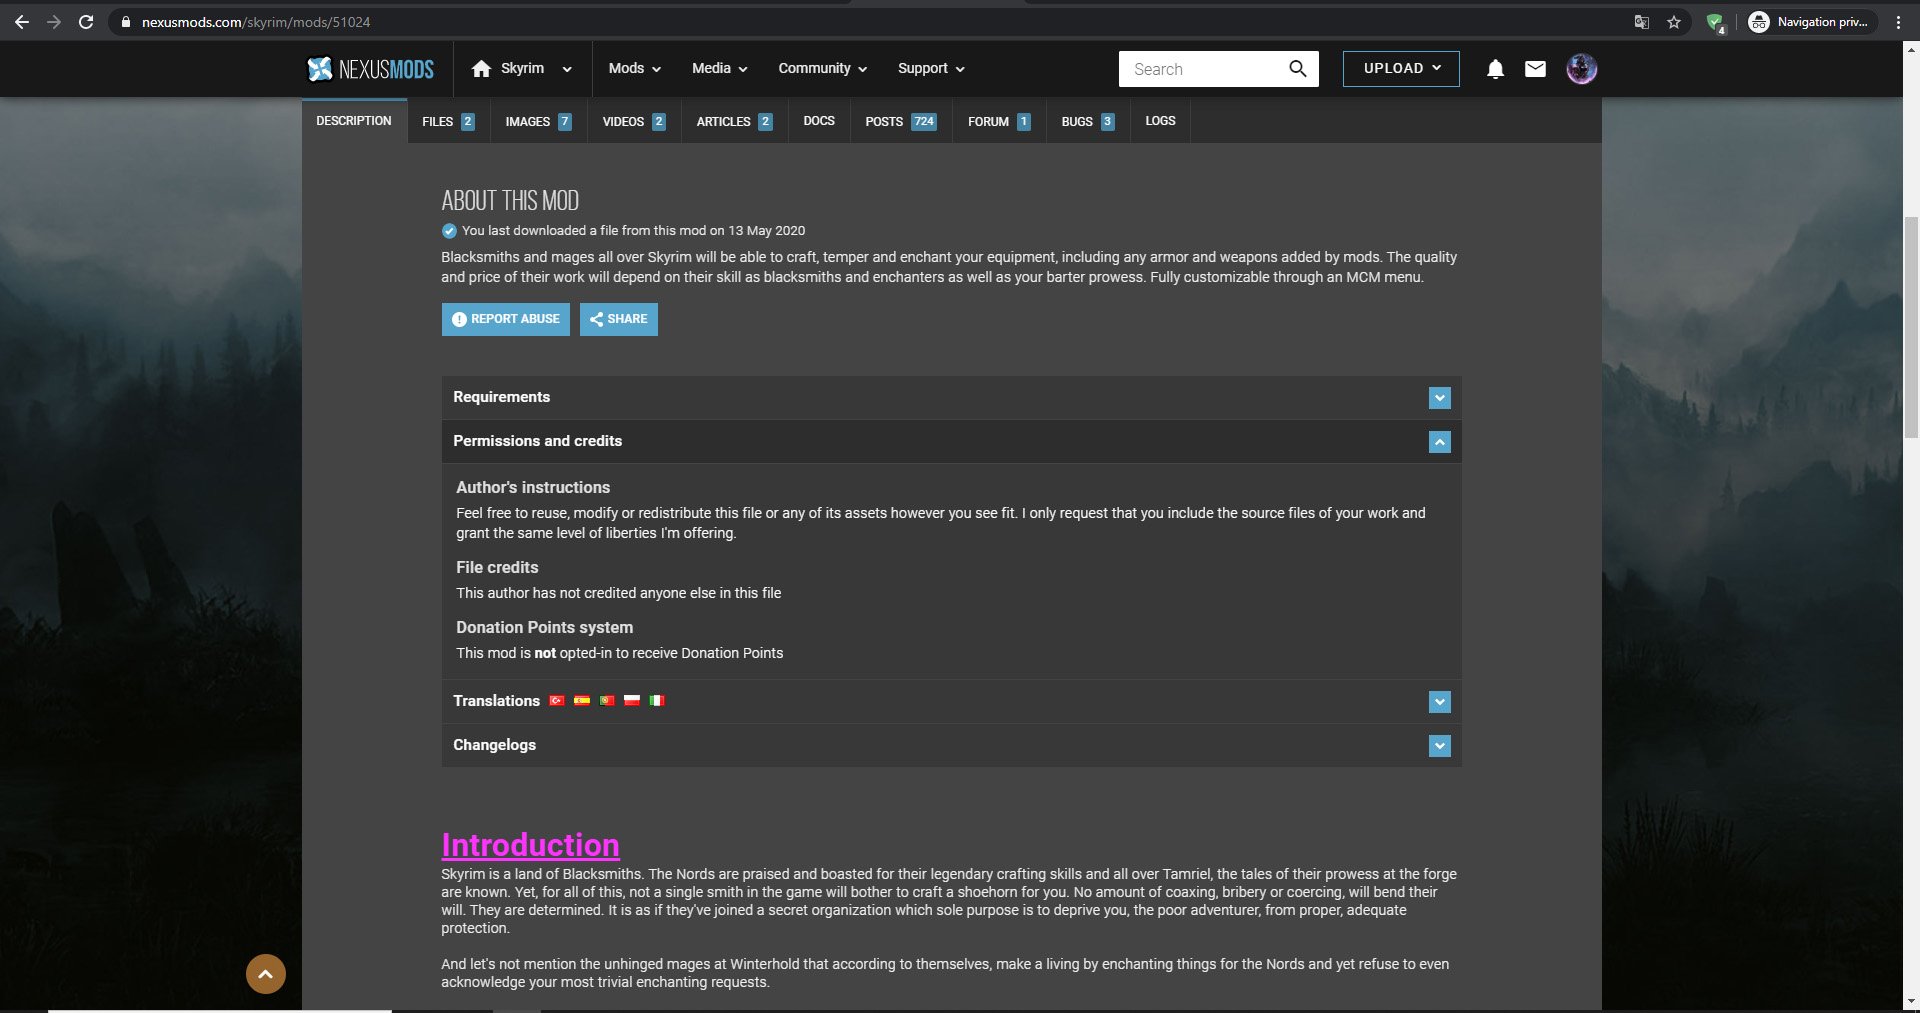Open the user profile avatar
The width and height of the screenshot is (1920, 1013).
point(1581,69)
